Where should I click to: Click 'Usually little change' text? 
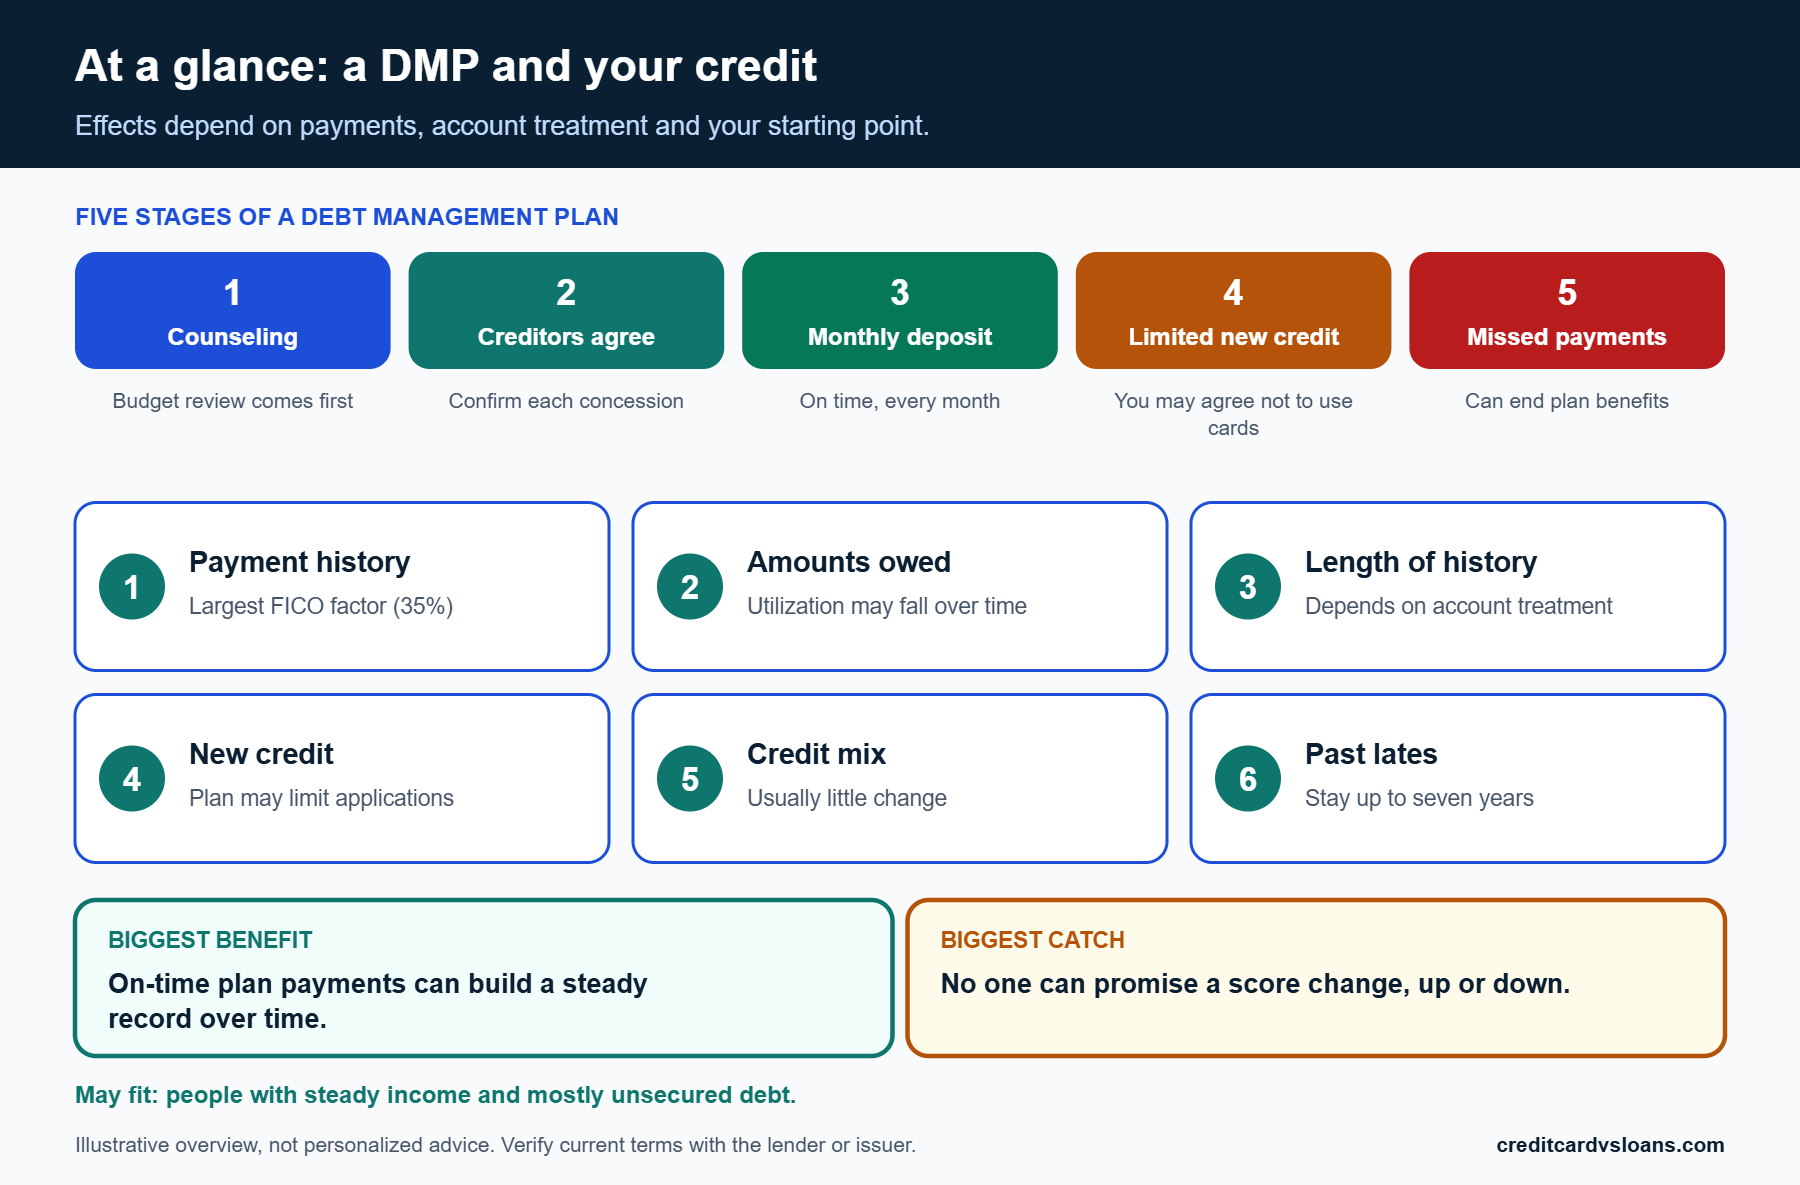846,798
